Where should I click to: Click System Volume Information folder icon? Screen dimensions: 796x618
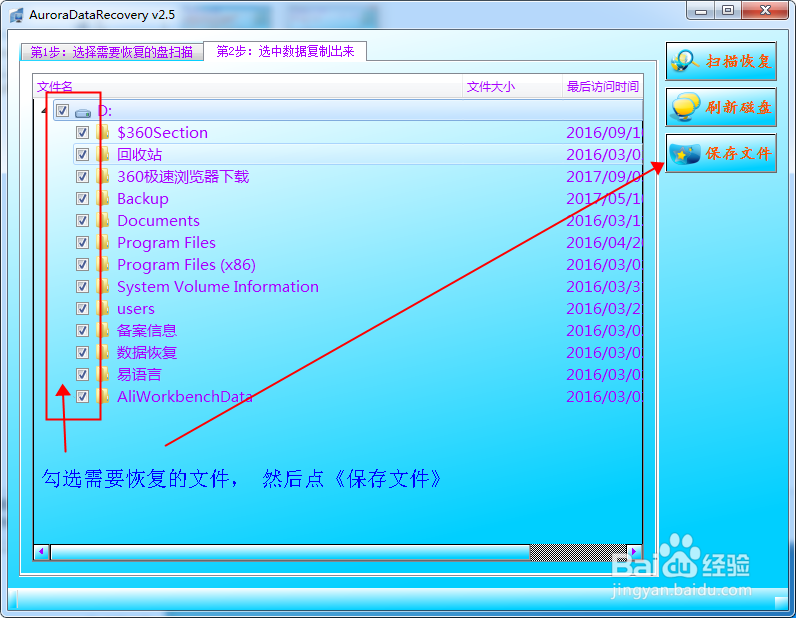click(x=103, y=286)
